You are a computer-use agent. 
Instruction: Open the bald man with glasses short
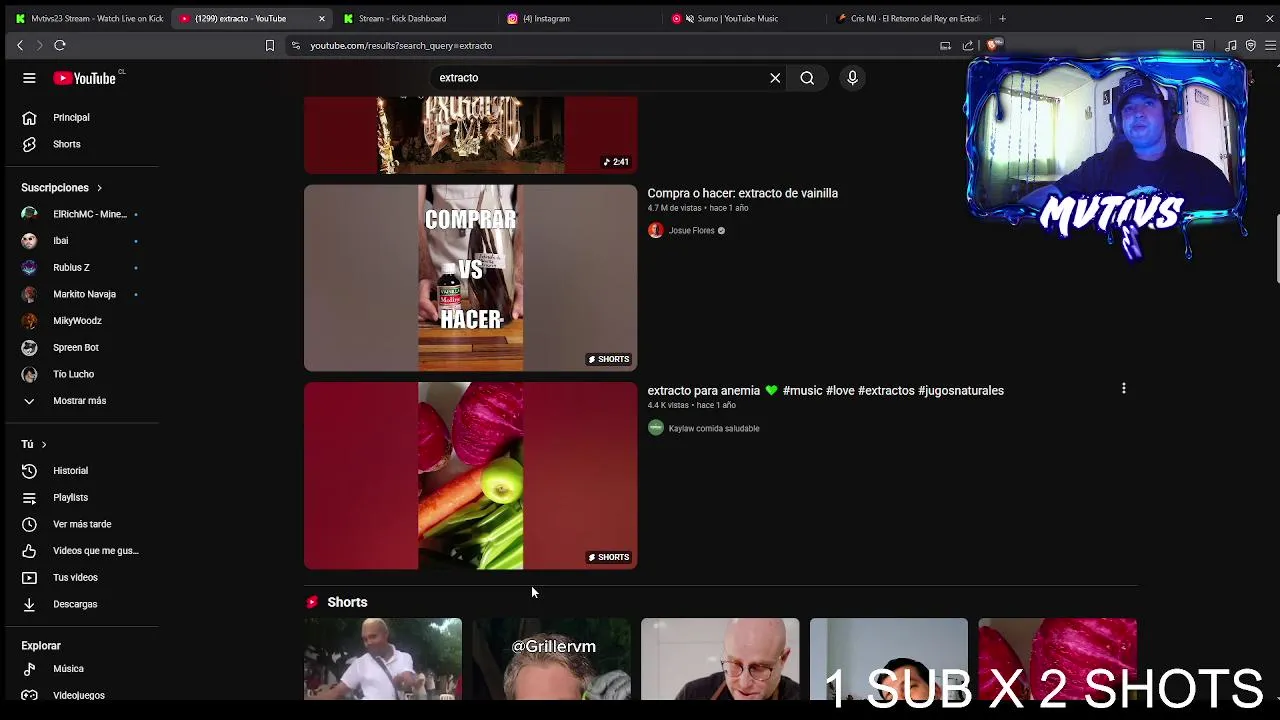coord(720,659)
